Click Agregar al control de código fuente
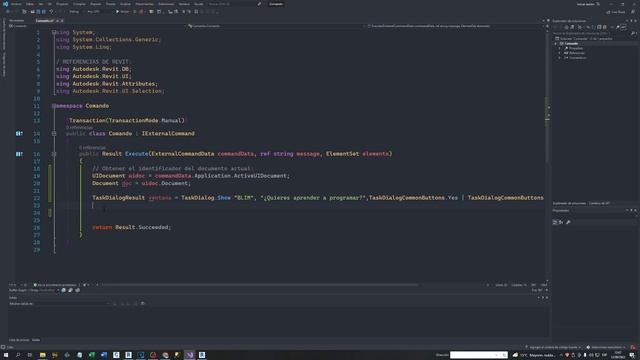 553,347
